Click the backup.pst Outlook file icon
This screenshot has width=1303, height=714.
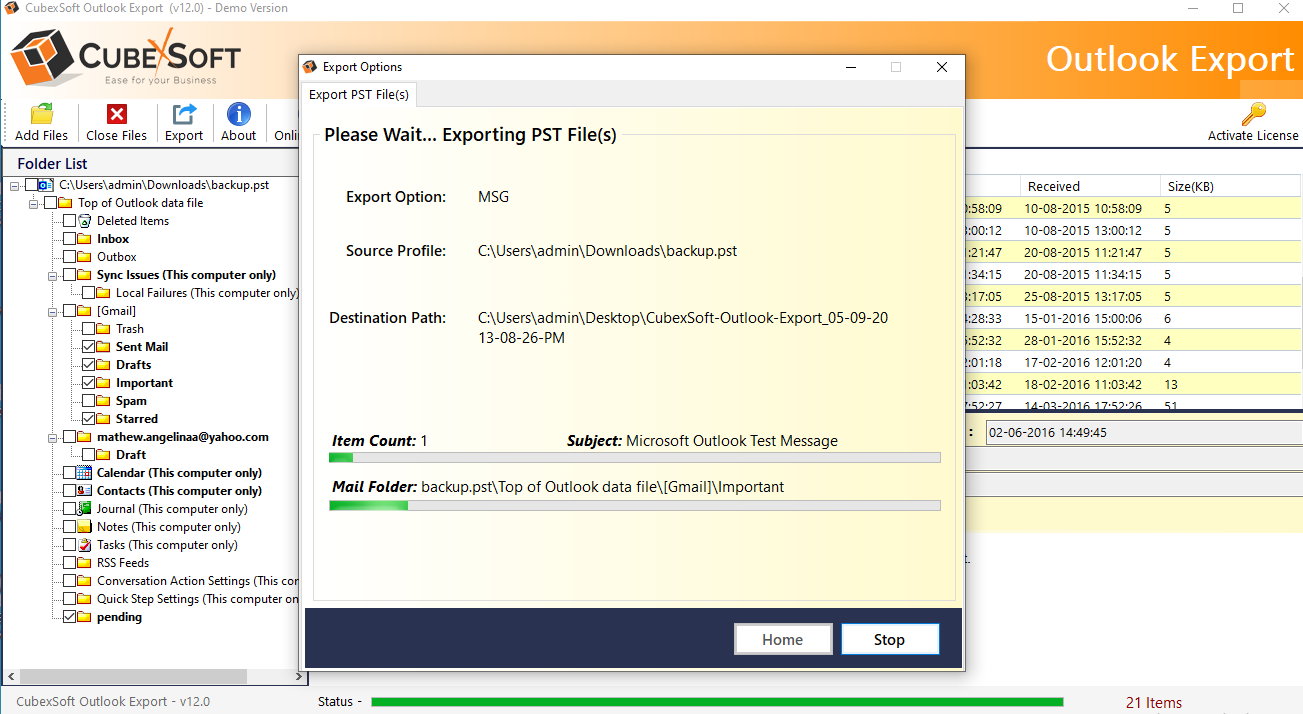47,185
